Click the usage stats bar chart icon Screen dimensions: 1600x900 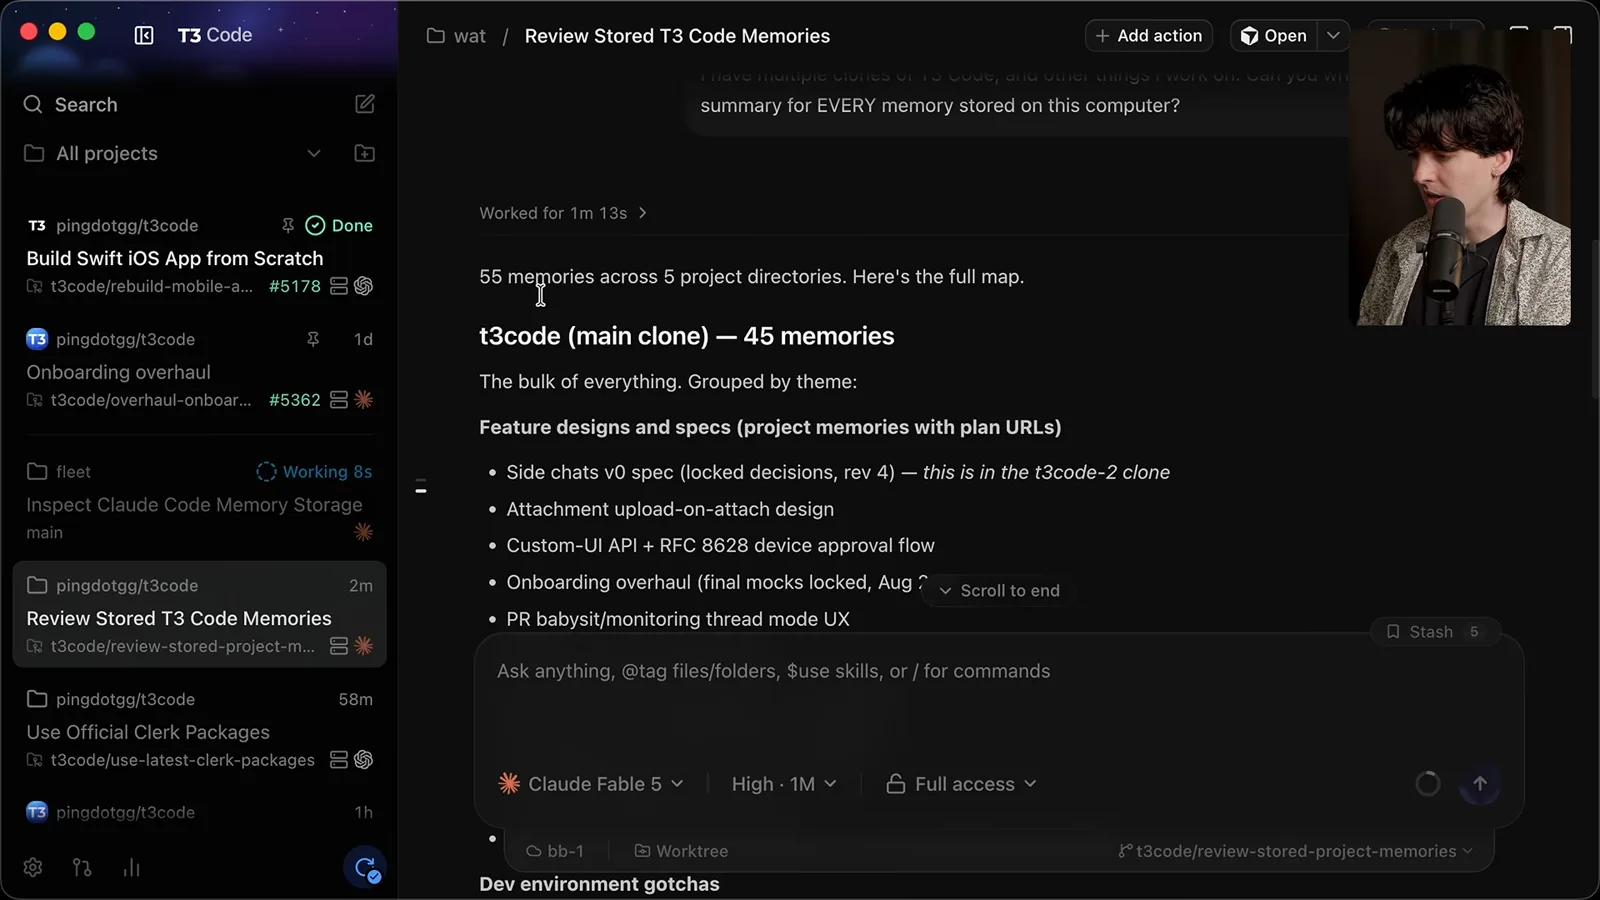click(x=131, y=867)
